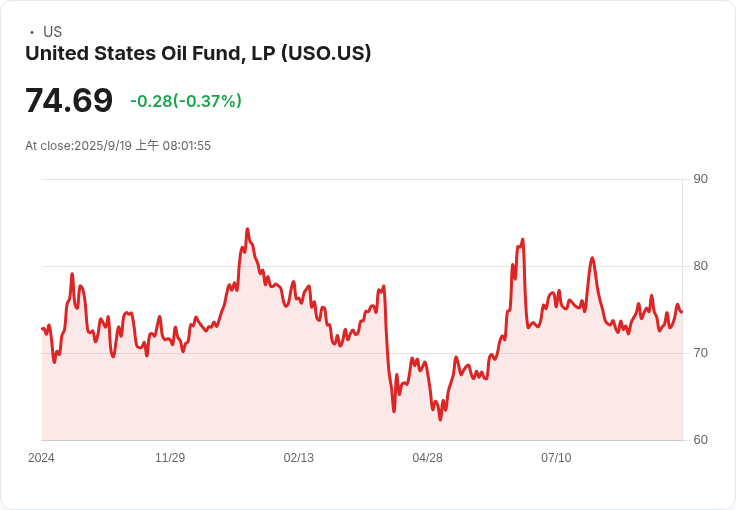Select the 2024 x-axis date label
The height and width of the screenshot is (510, 736).
(x=41, y=458)
